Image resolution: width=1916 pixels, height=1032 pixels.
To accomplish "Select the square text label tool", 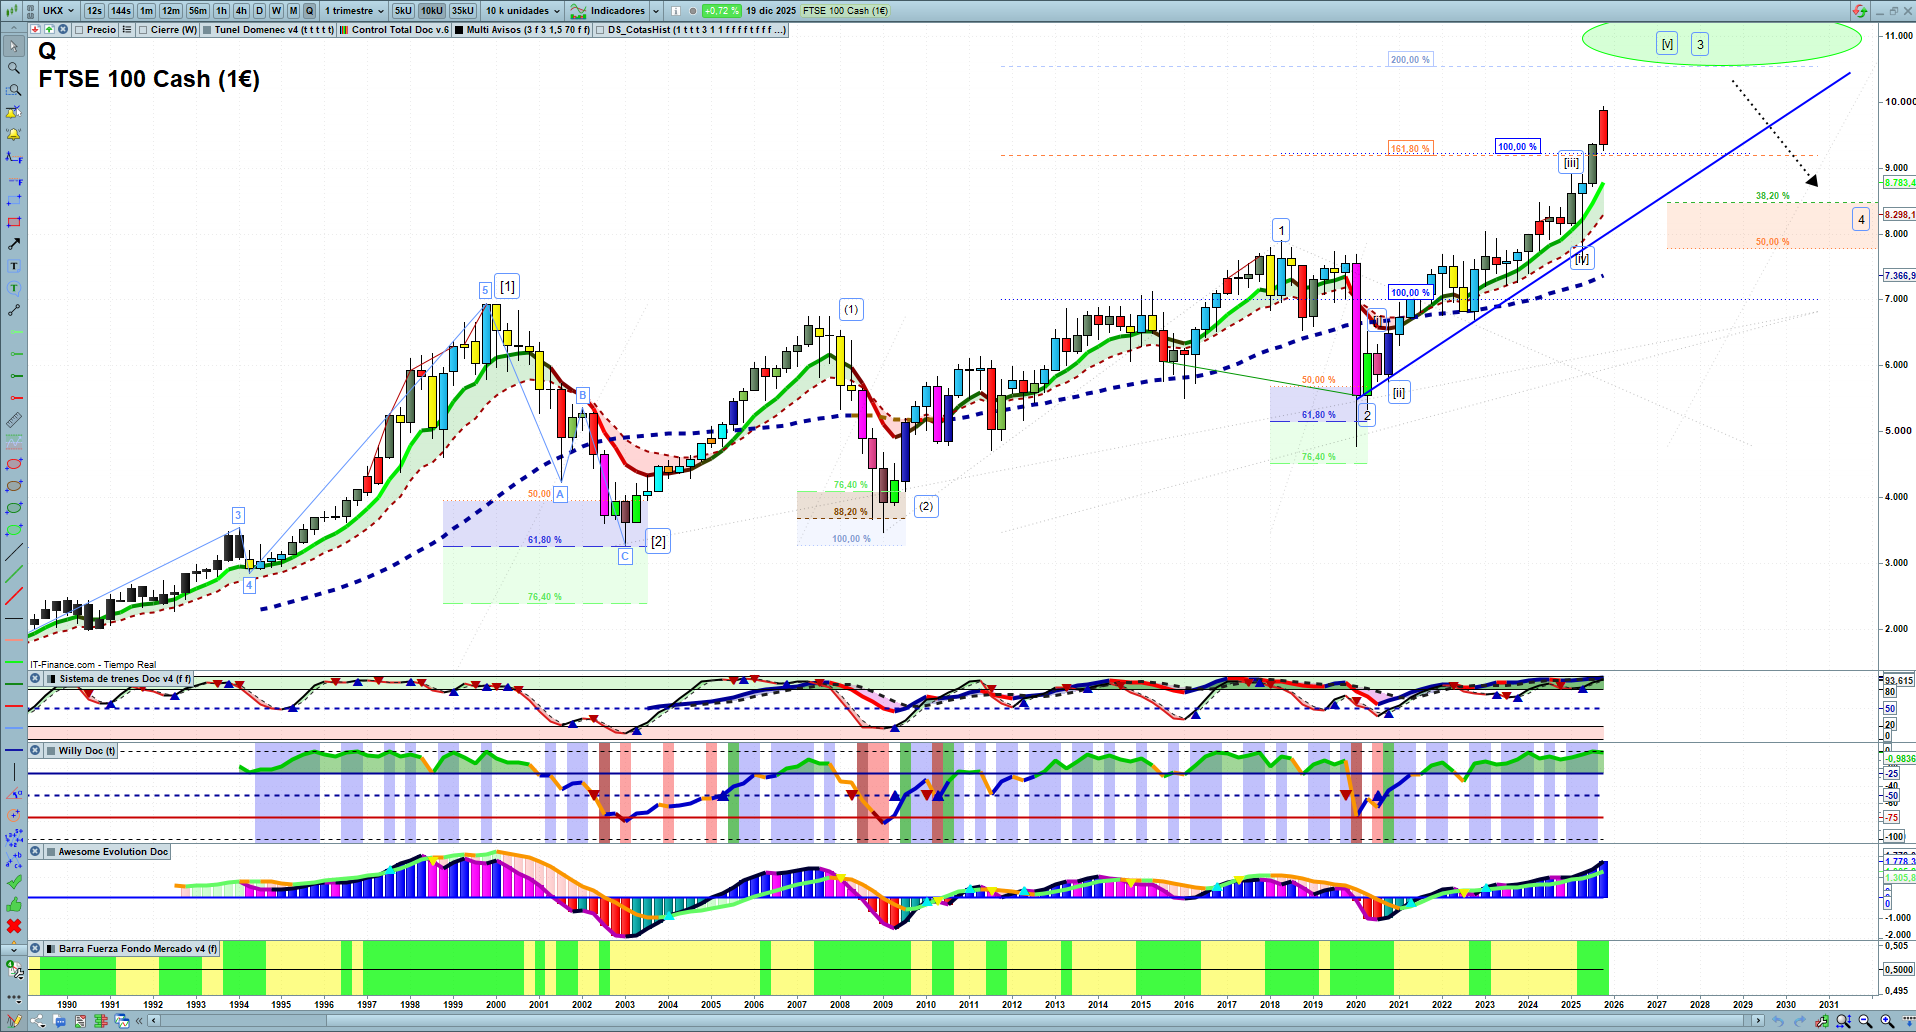I will pyautogui.click(x=14, y=266).
